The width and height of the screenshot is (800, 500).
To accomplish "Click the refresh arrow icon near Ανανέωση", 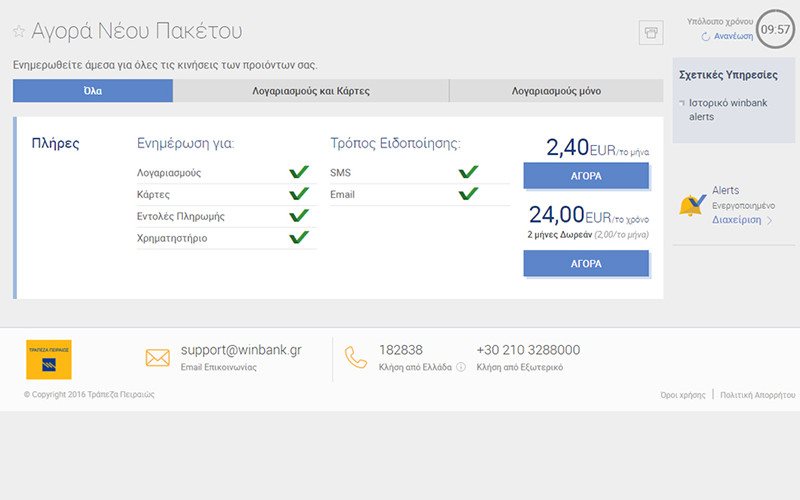I will pyautogui.click(x=706, y=37).
